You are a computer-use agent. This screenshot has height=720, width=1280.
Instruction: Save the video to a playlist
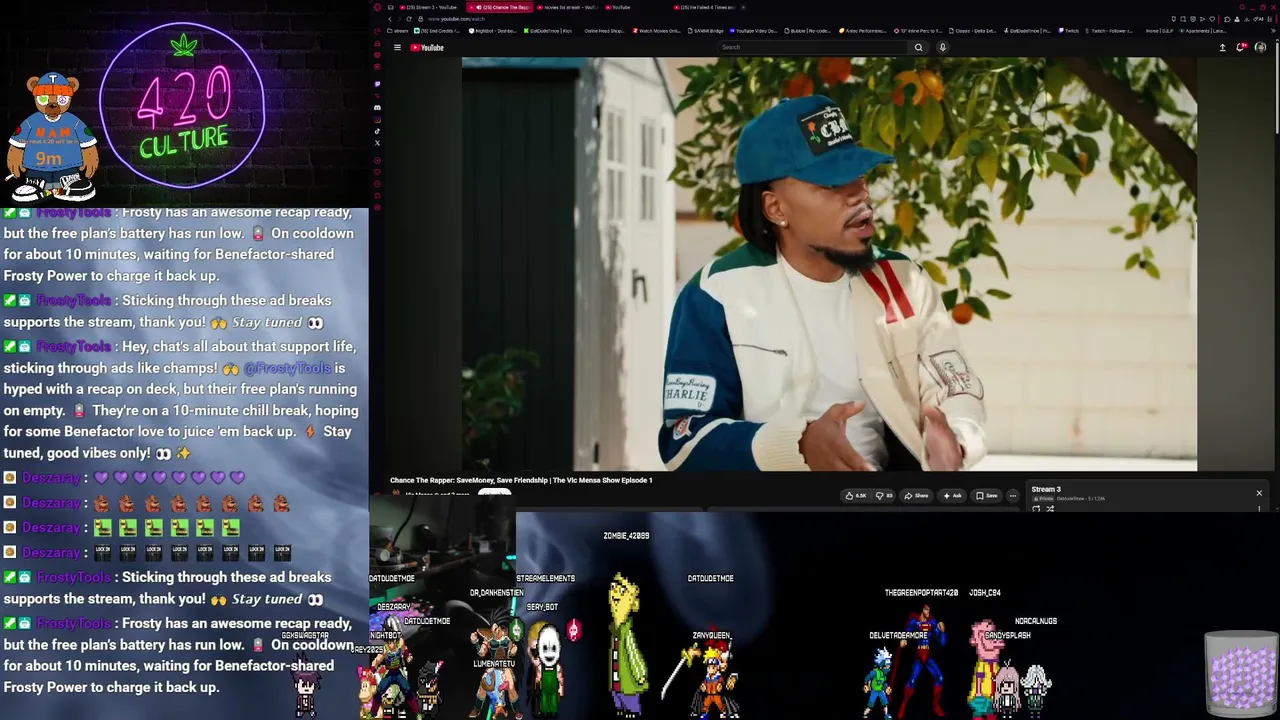pos(987,496)
